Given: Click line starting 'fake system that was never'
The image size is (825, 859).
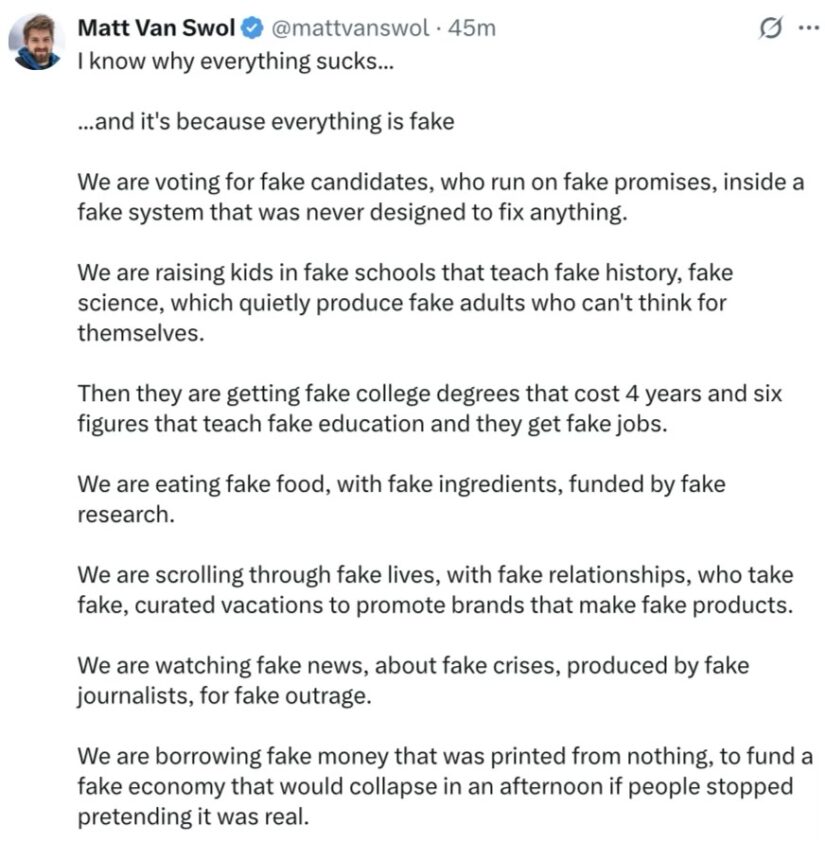Looking at the screenshot, I should [352, 213].
